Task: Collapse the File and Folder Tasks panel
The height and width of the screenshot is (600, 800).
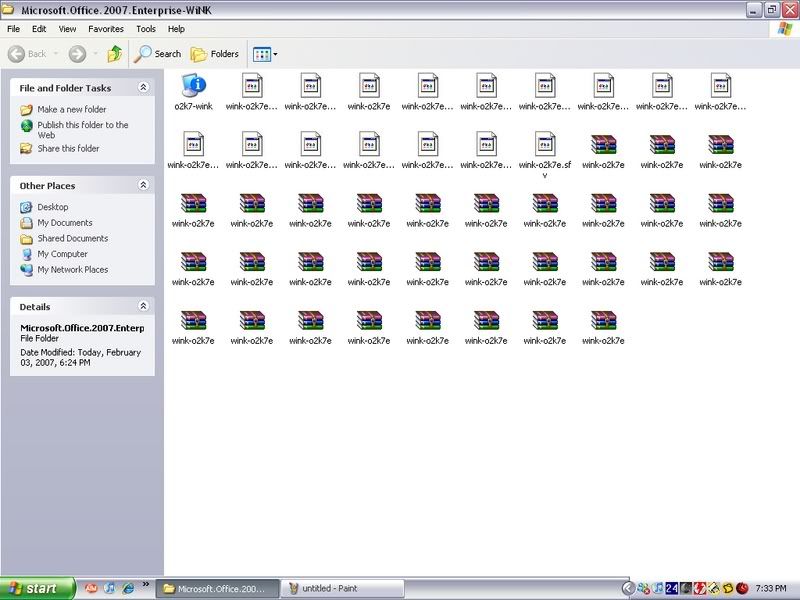Action: 143,87
